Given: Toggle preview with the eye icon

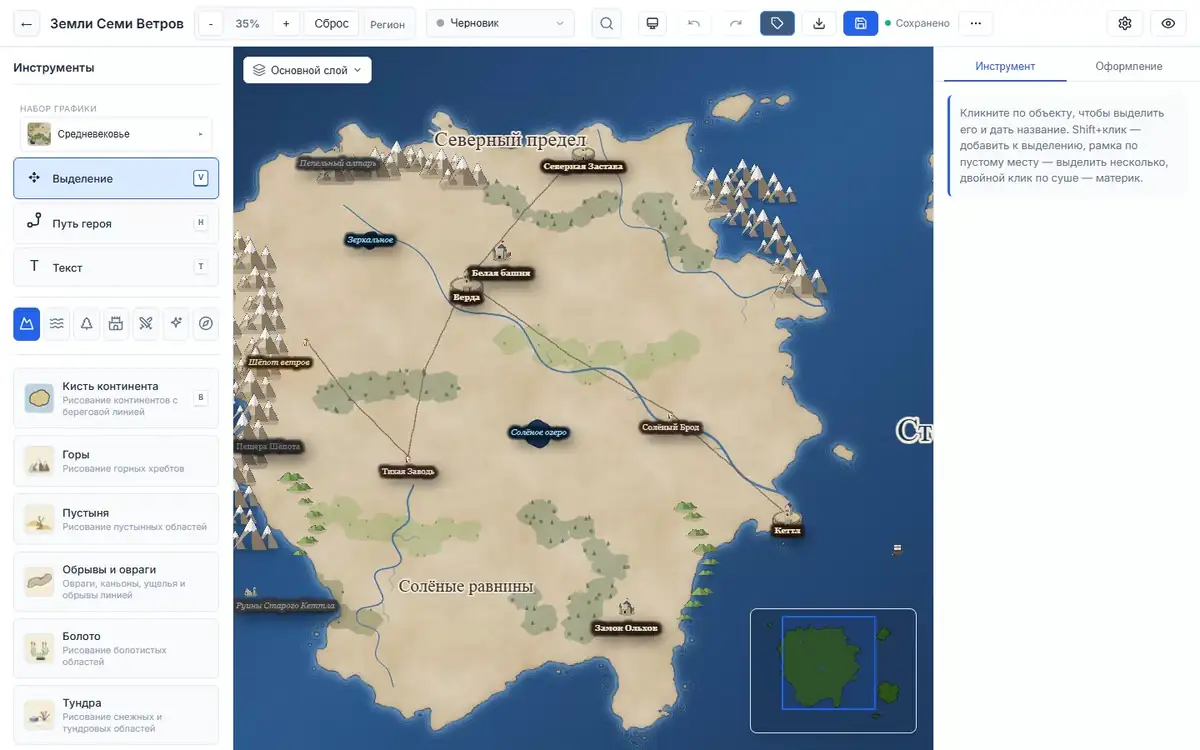Looking at the screenshot, I should coord(1168,23).
